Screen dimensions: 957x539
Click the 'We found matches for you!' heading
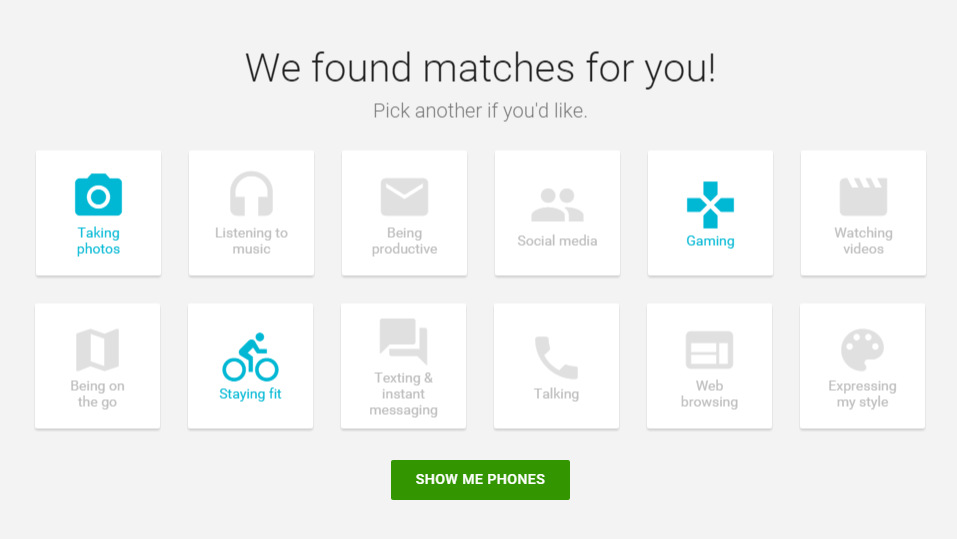(480, 68)
